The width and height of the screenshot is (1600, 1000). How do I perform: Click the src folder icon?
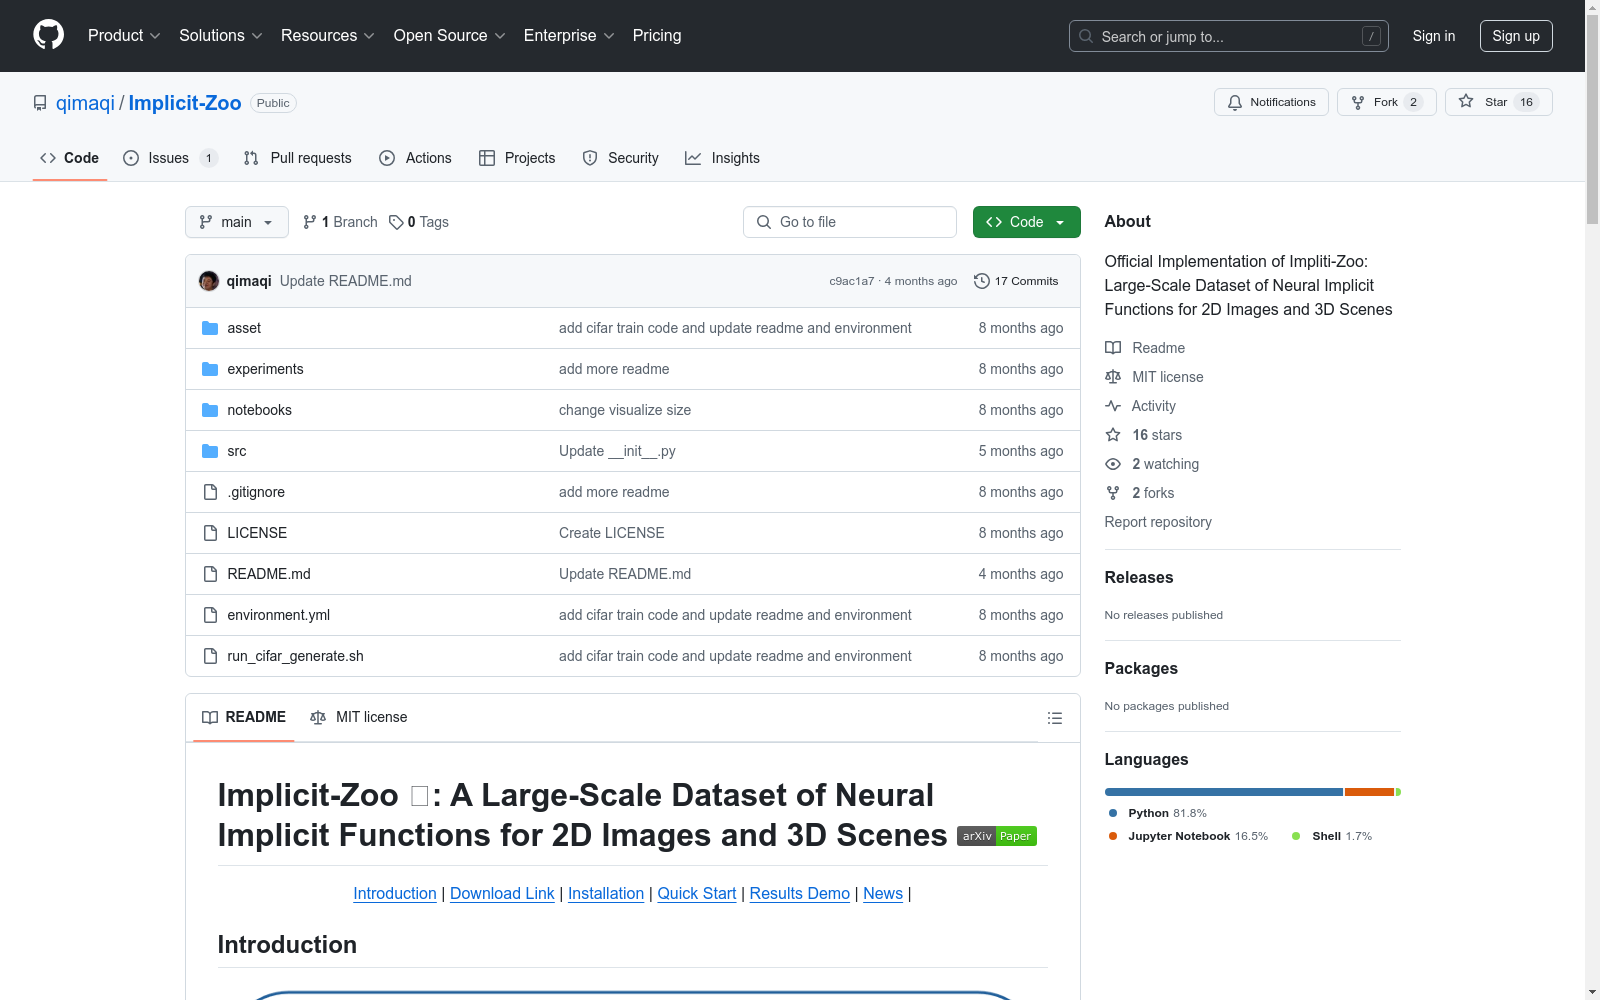pos(210,451)
